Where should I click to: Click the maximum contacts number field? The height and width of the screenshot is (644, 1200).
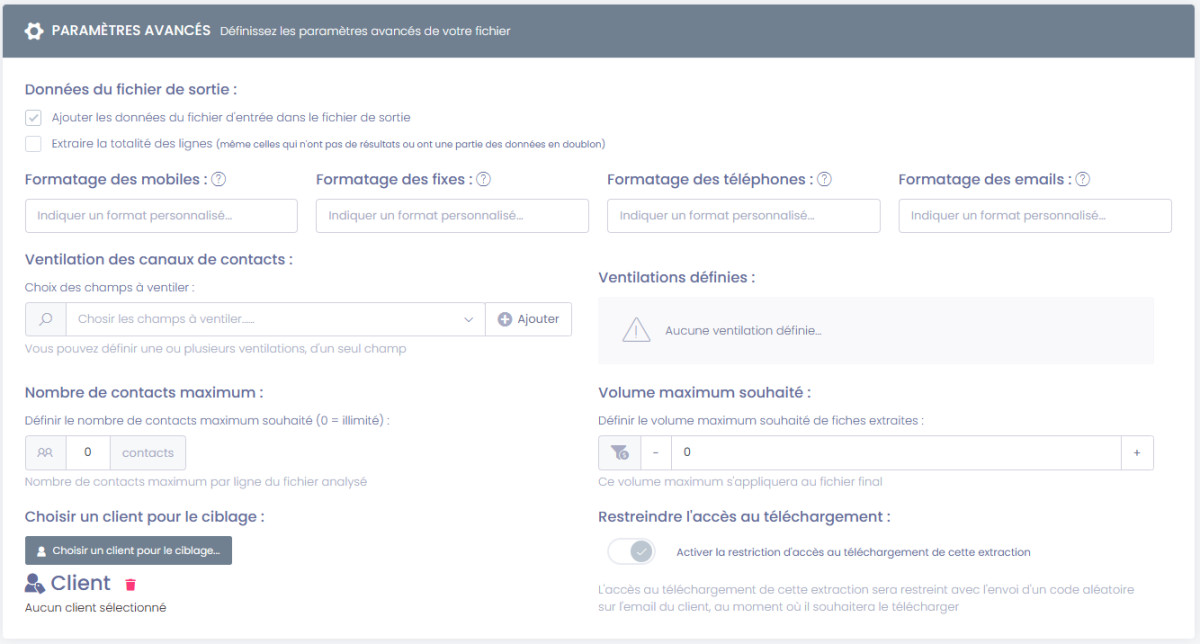(88, 453)
